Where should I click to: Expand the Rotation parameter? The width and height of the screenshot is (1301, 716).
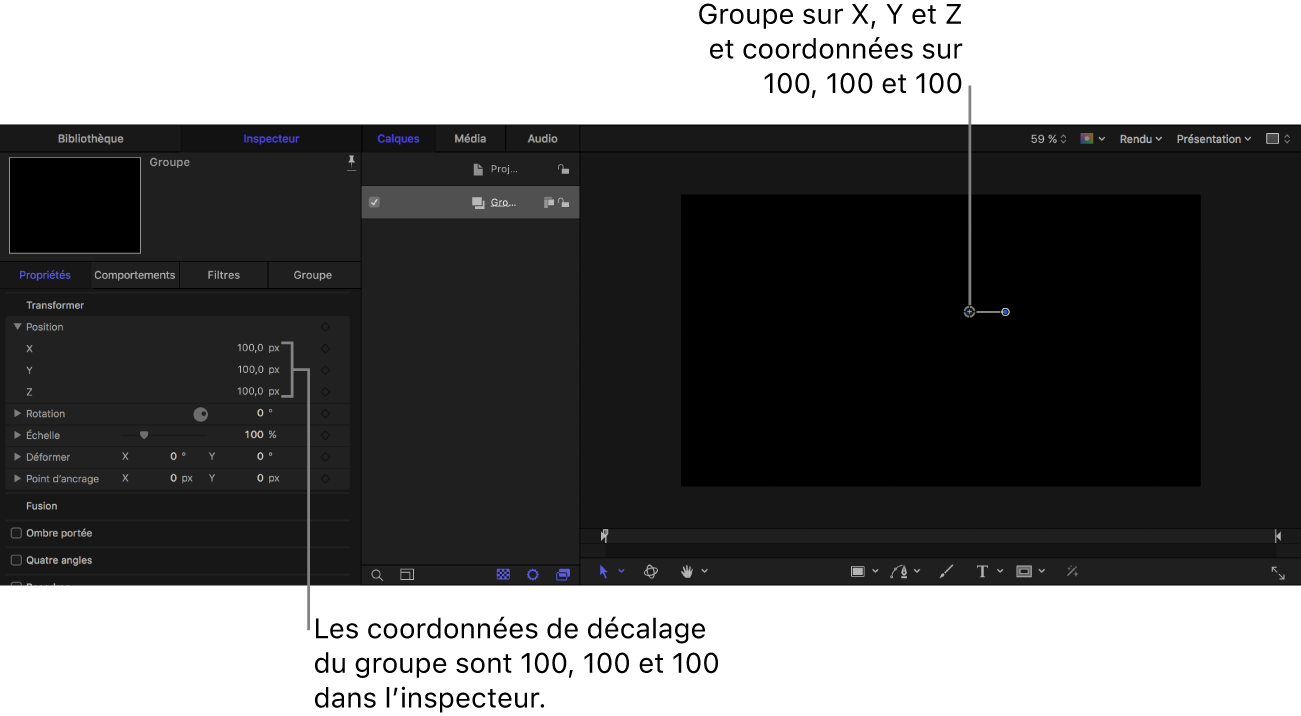[17, 413]
